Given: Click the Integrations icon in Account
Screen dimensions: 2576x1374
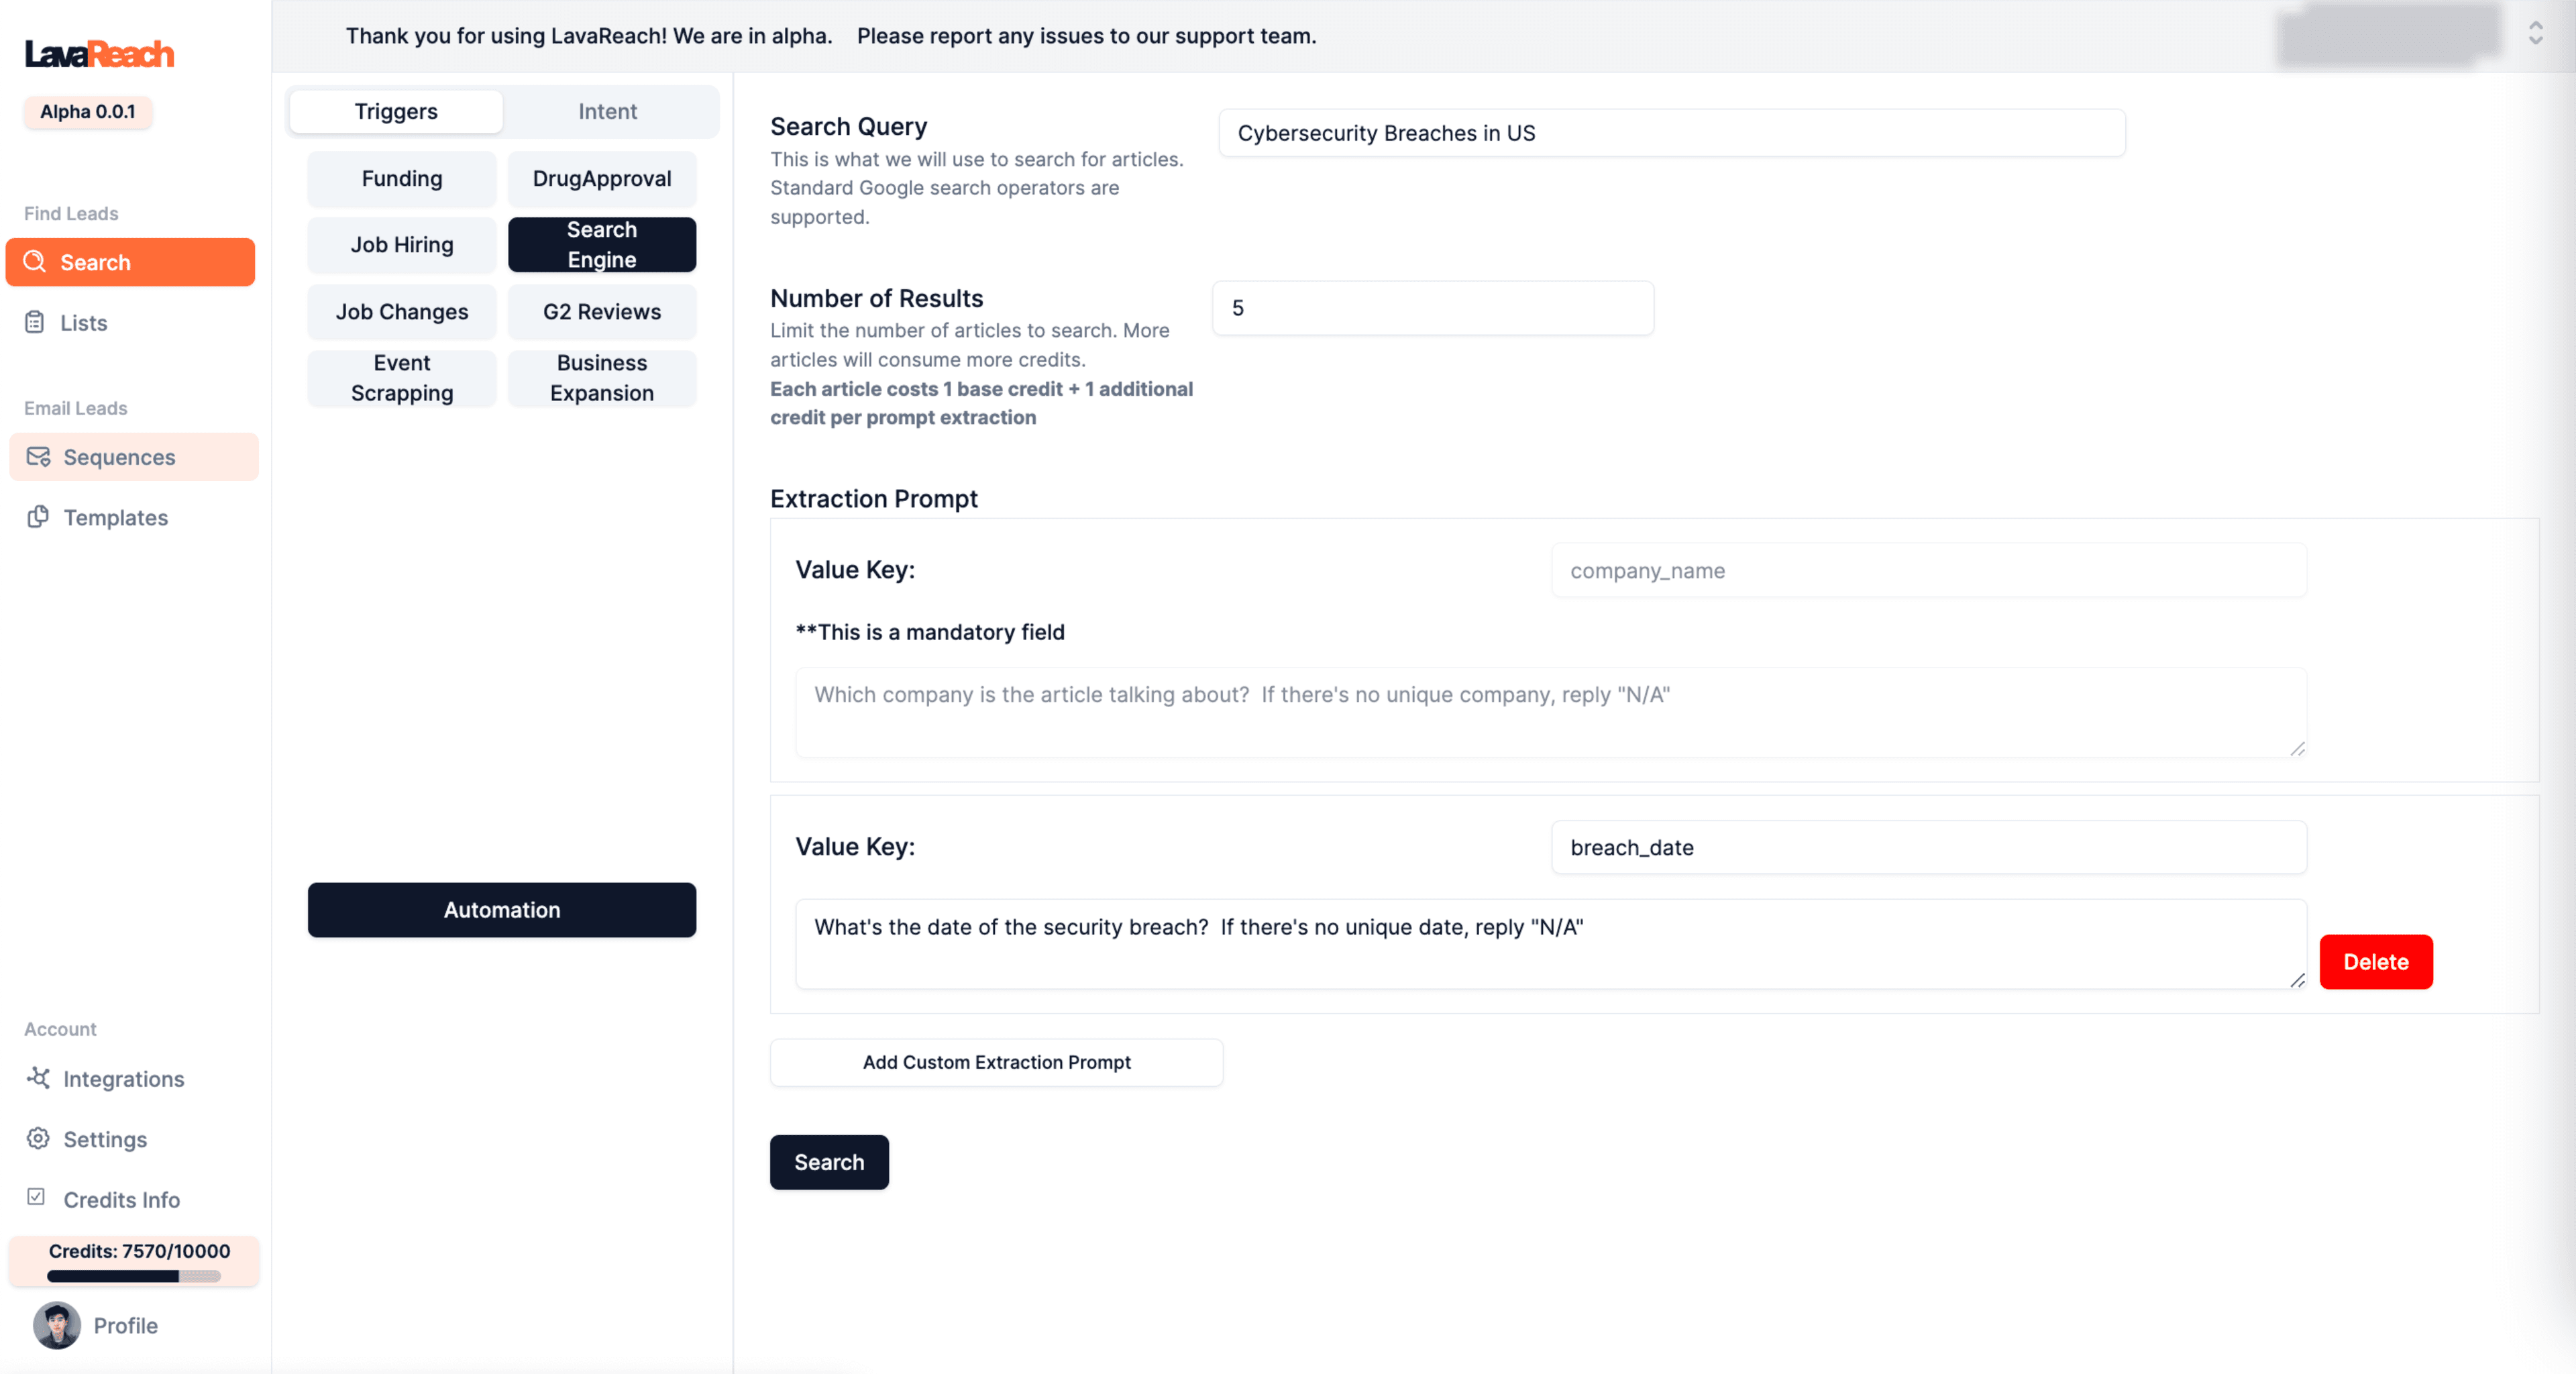Looking at the screenshot, I should click(39, 1077).
